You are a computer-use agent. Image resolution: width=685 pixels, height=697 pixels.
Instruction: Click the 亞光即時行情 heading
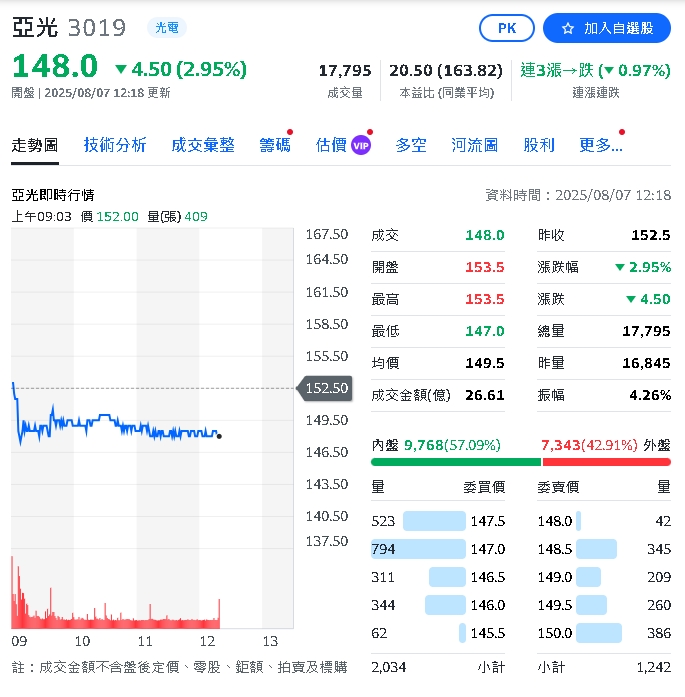(x=53, y=195)
